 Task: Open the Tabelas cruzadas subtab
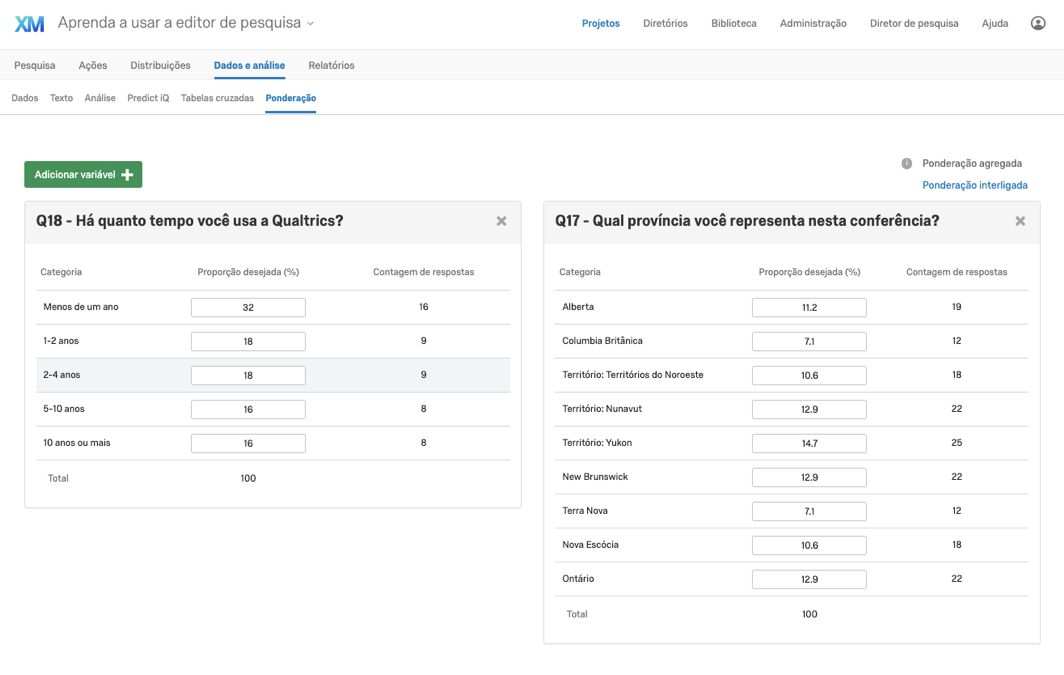coord(217,98)
